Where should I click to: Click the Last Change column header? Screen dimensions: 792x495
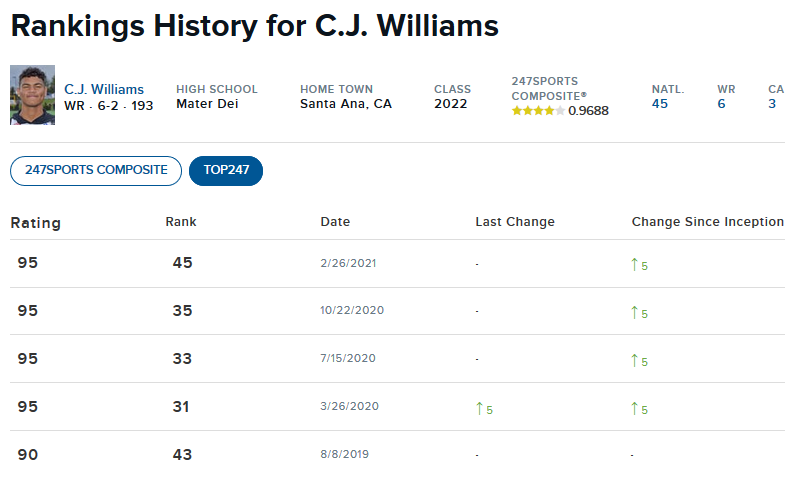tap(514, 222)
